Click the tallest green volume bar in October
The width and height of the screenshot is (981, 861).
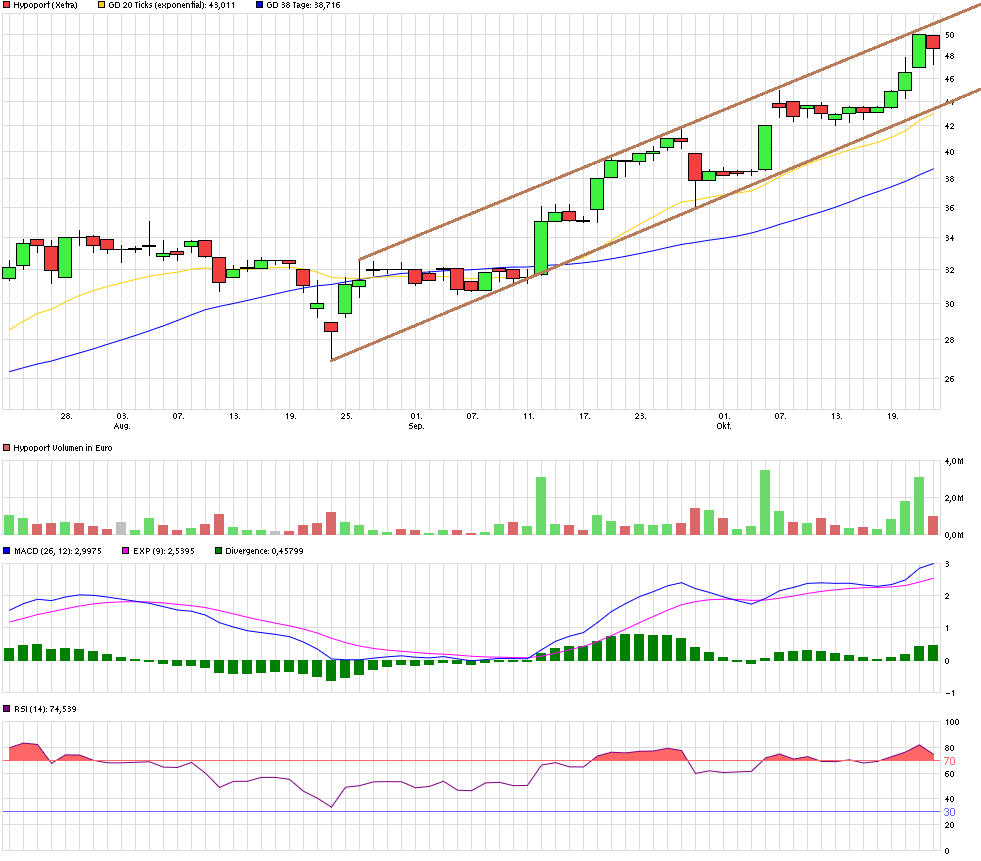[765, 502]
